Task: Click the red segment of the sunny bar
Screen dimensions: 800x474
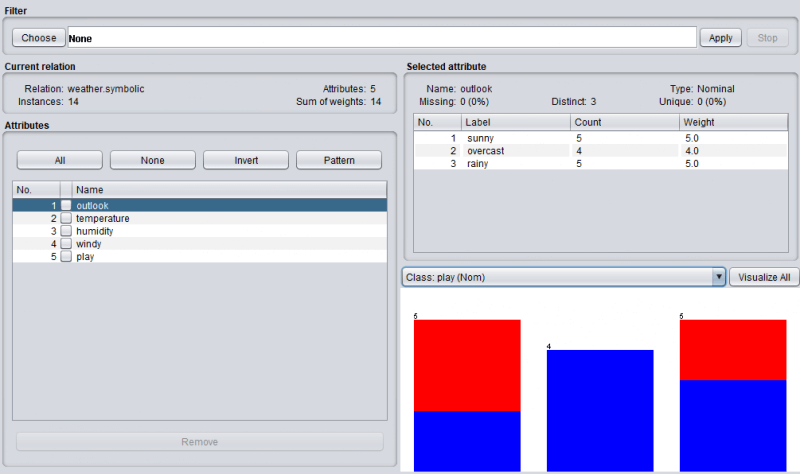Action: (467, 365)
